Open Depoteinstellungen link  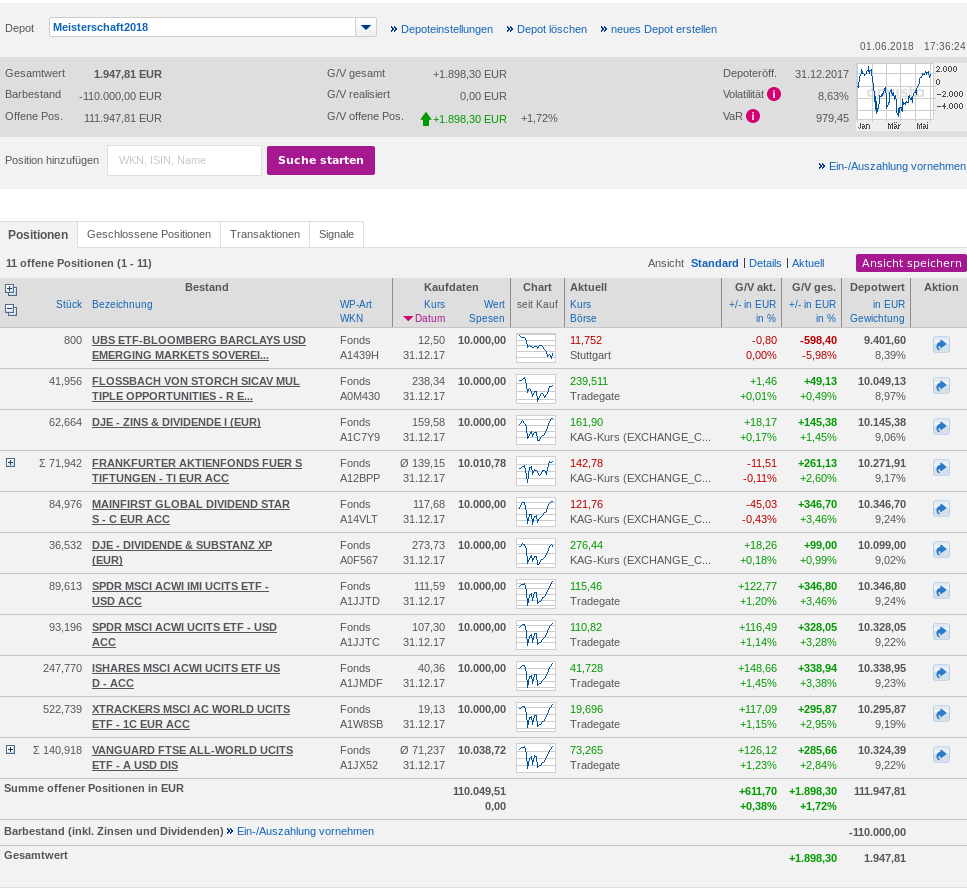tap(446, 29)
